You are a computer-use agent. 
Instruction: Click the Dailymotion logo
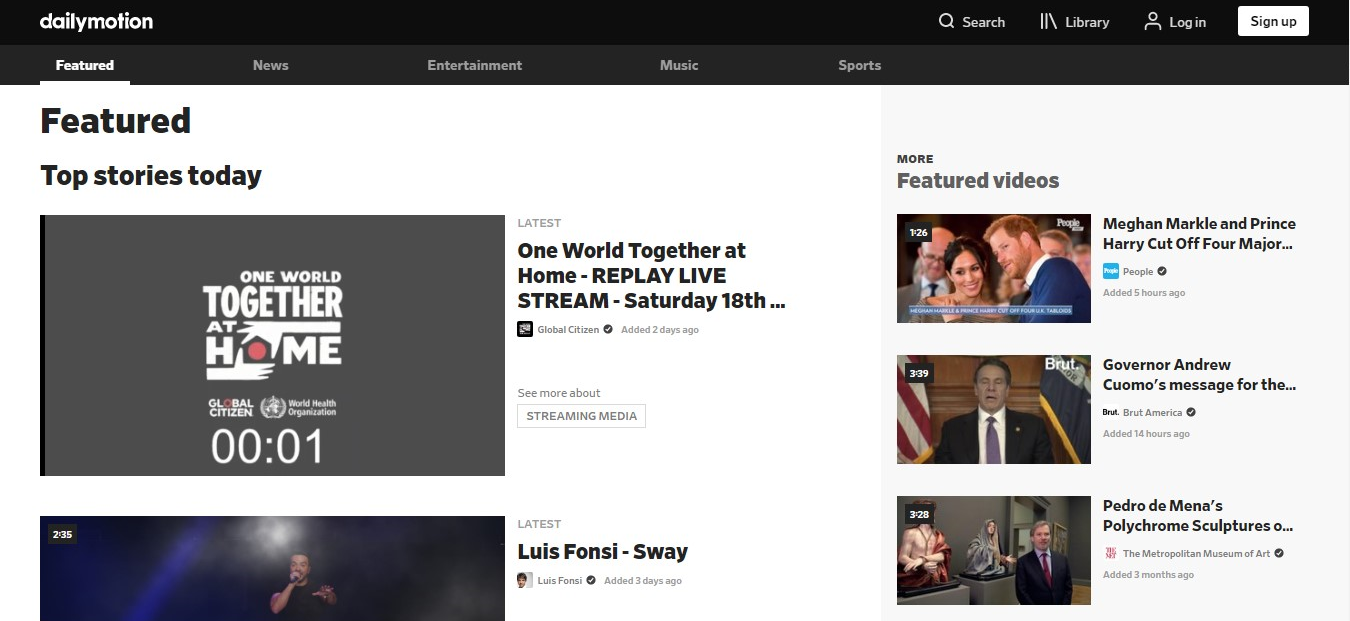pos(96,21)
